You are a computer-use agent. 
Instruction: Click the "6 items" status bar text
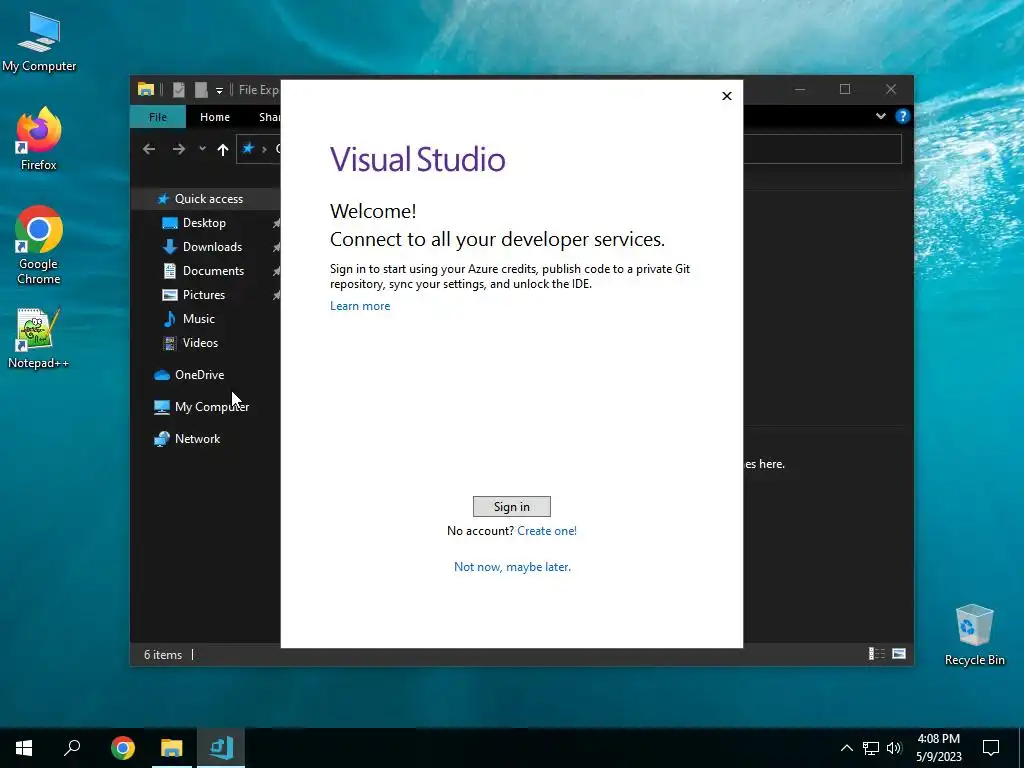click(163, 654)
